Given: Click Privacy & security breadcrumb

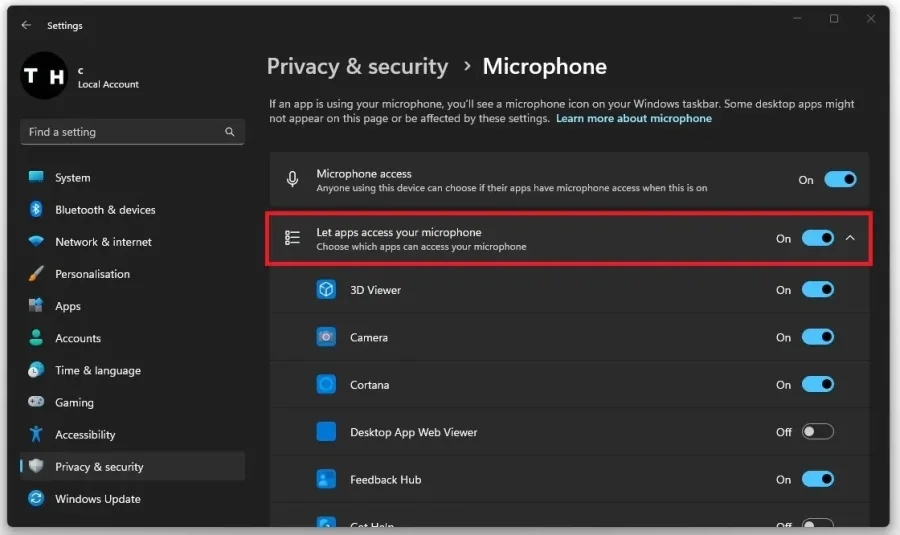Looking at the screenshot, I should (357, 67).
